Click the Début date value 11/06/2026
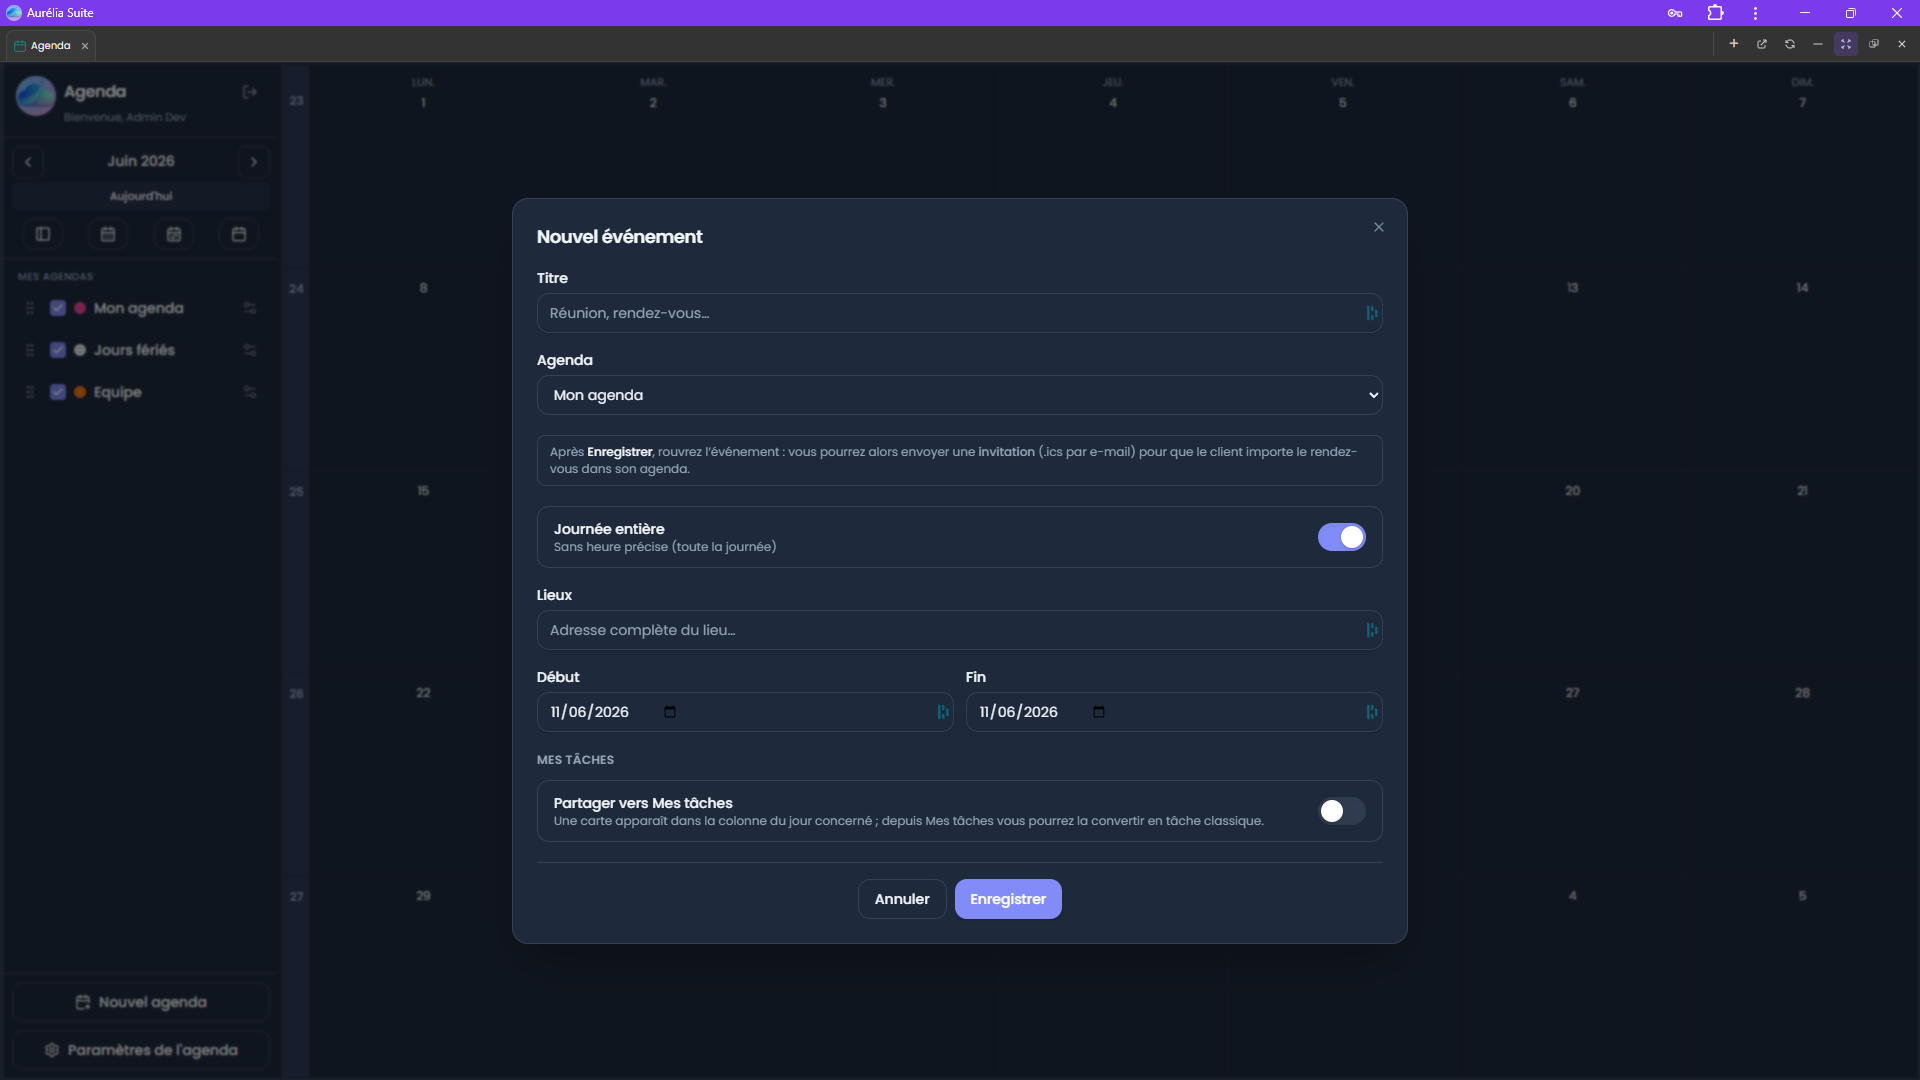The height and width of the screenshot is (1080, 1920). point(590,712)
